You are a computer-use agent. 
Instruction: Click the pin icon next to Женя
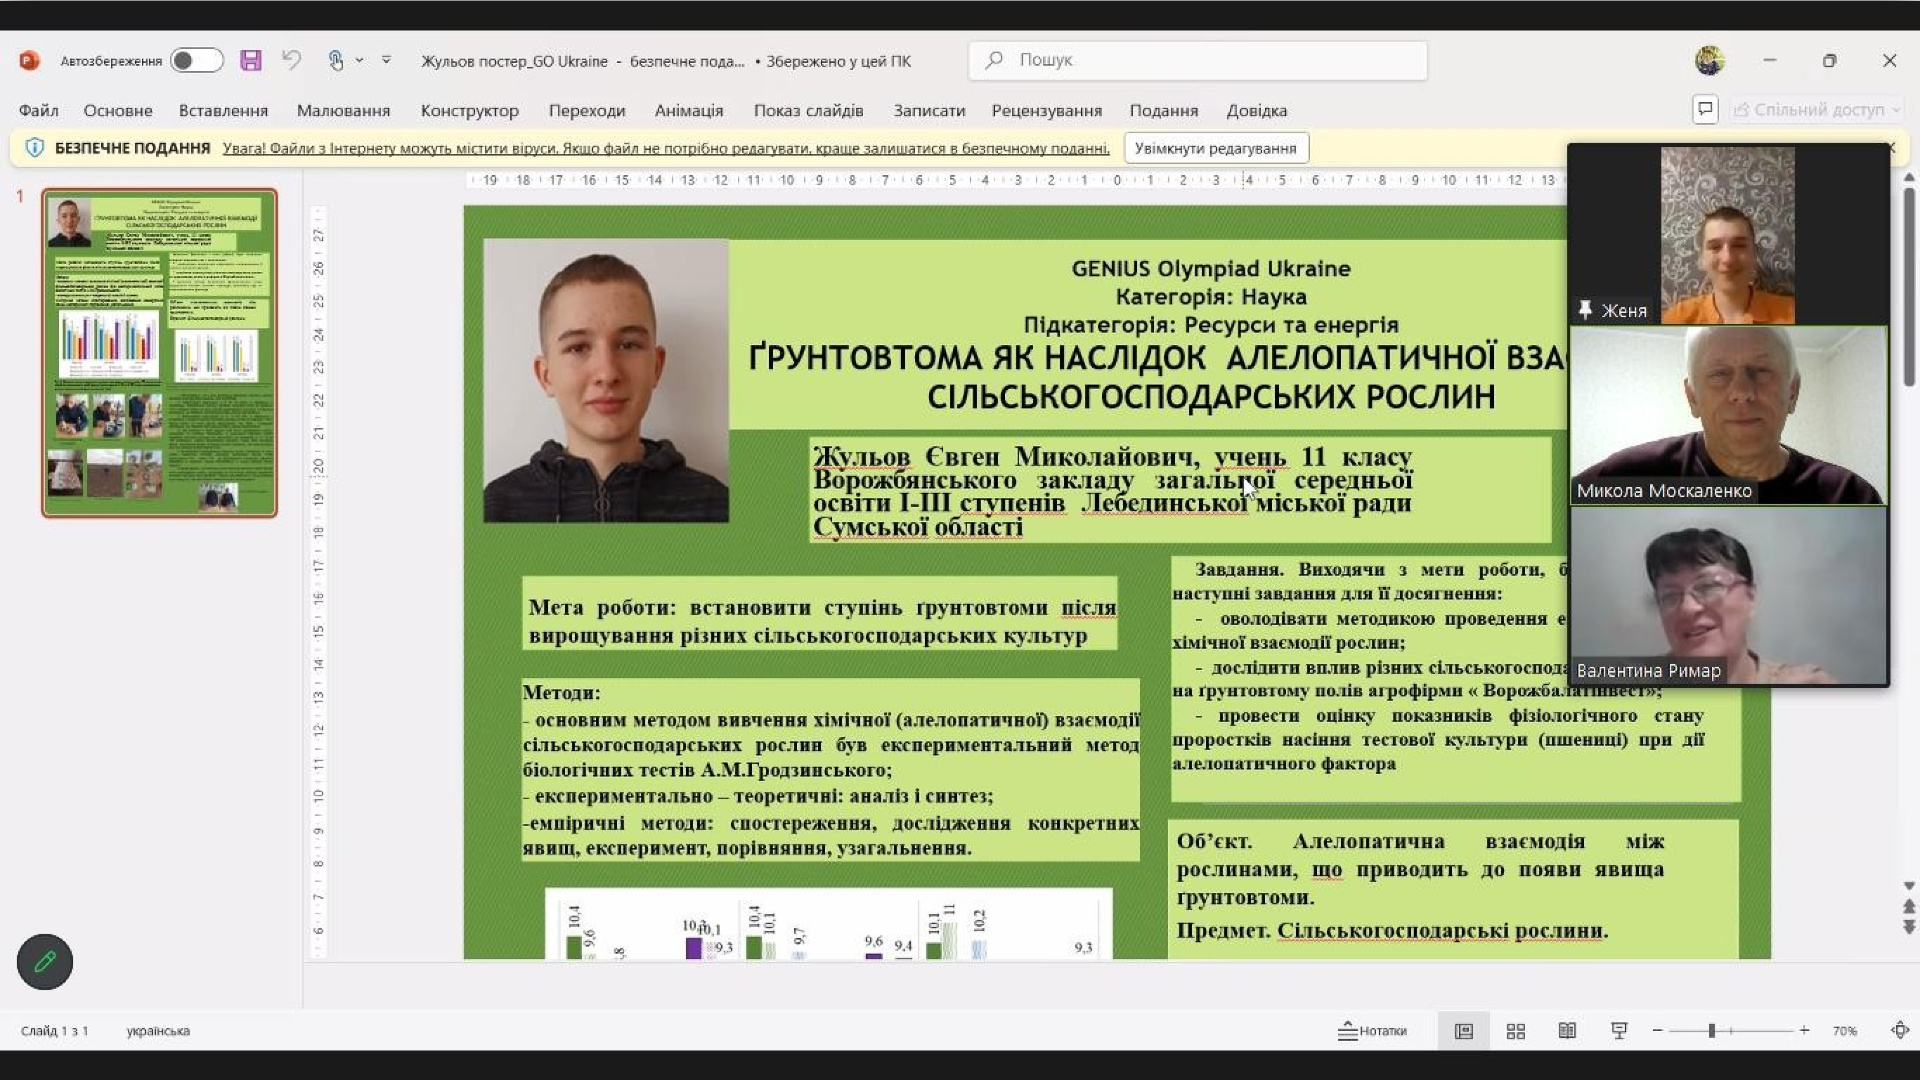[x=1585, y=310]
